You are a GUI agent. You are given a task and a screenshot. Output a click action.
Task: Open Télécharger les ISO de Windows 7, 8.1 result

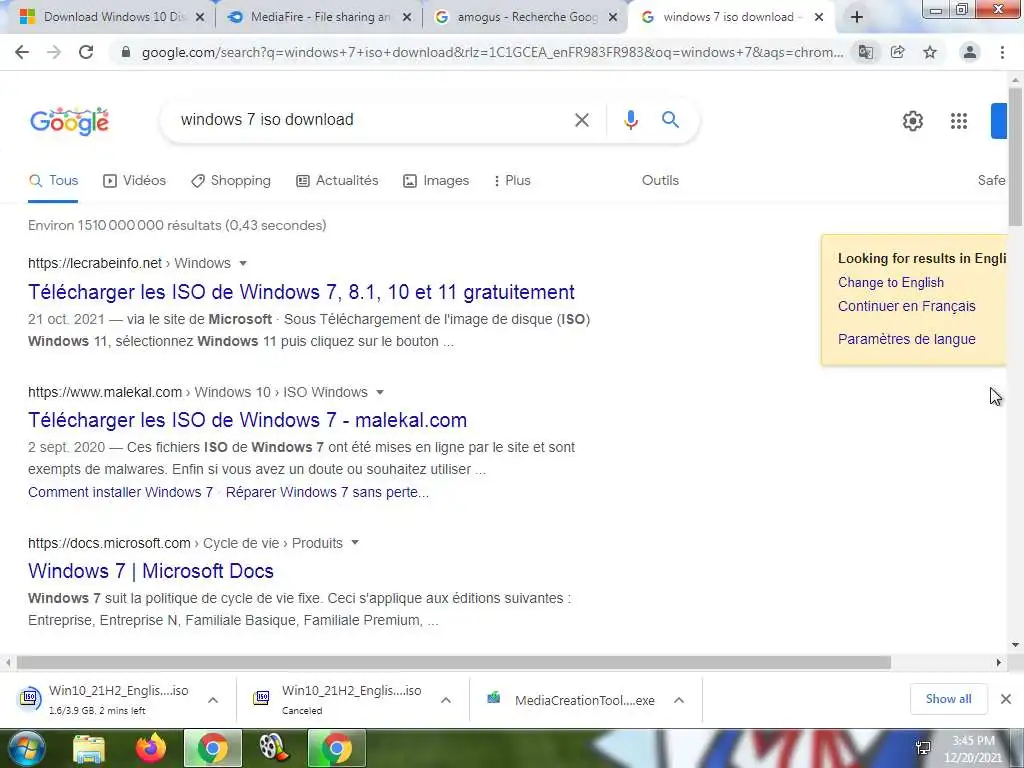click(301, 292)
